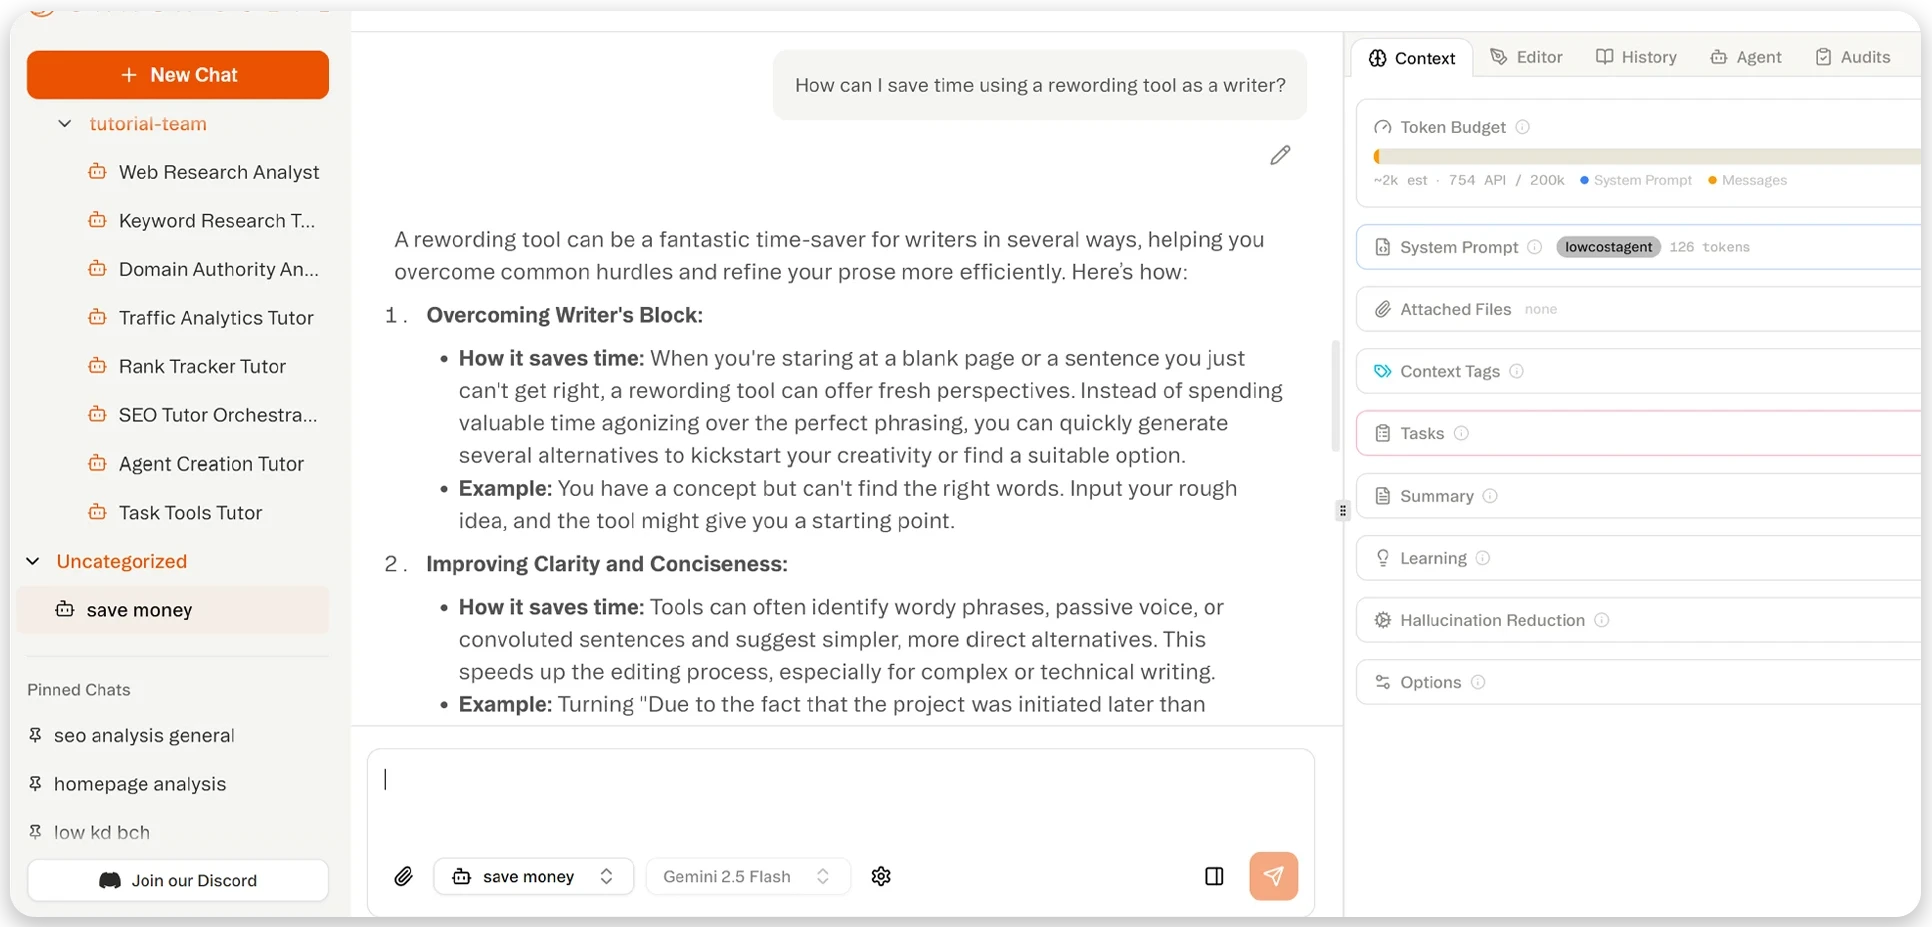The image size is (1932, 927).
Task: Click the Learning info icon
Action: 1484,558
